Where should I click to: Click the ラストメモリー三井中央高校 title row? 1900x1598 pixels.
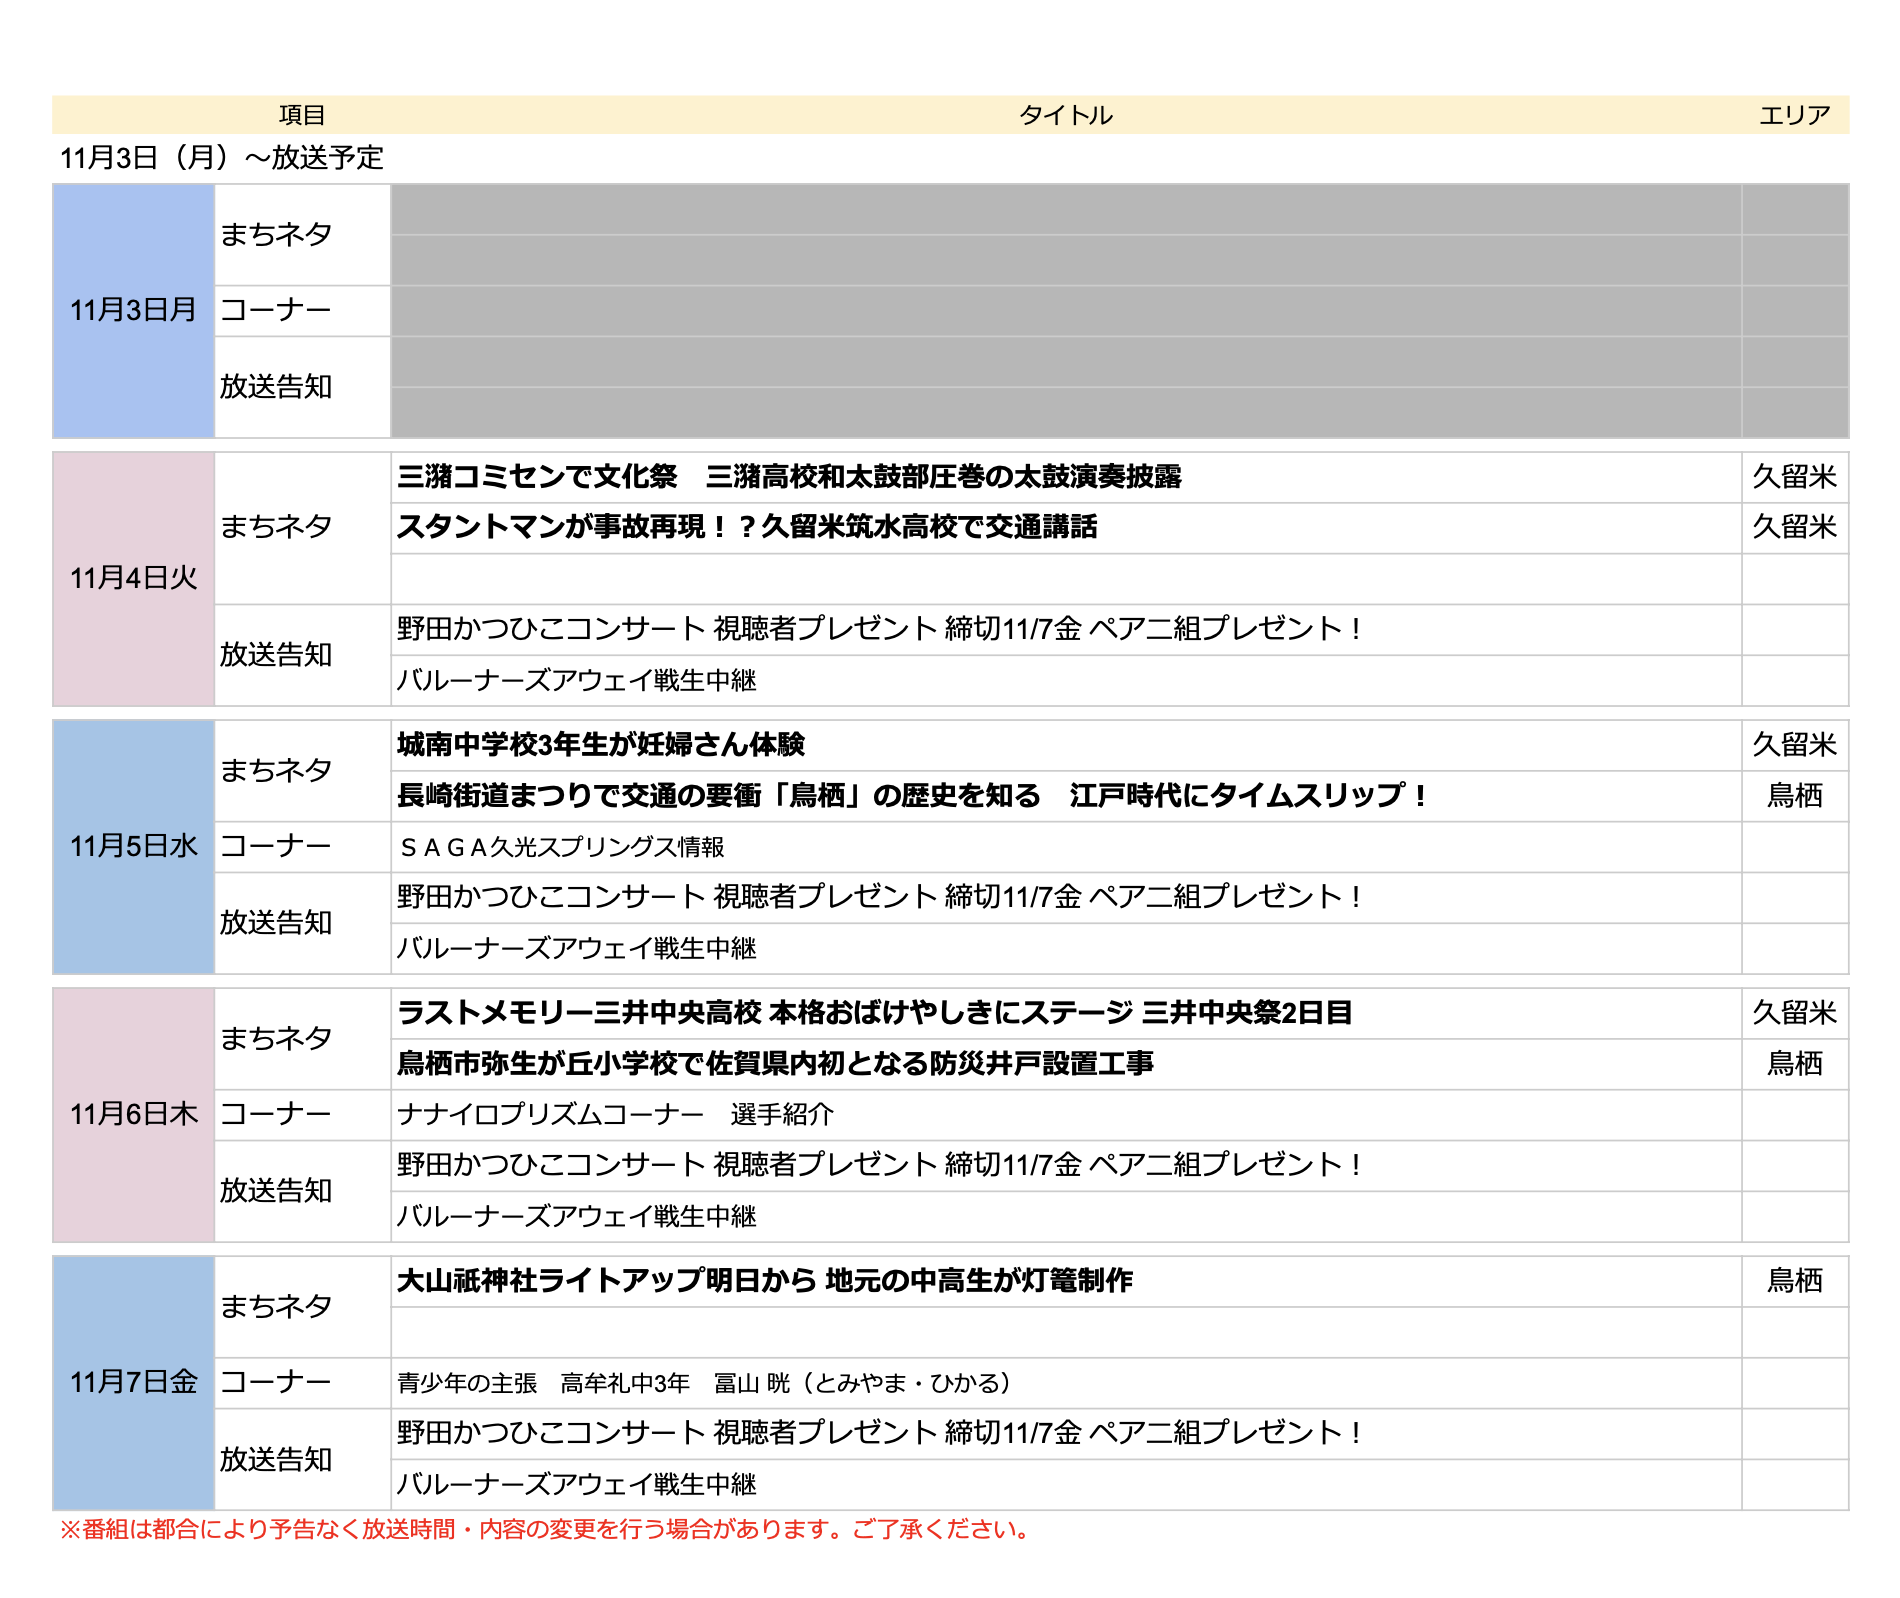tap(874, 1013)
